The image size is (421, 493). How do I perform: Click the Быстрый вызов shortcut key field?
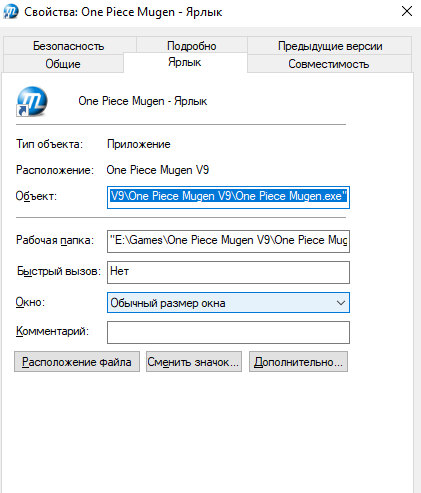(x=228, y=272)
